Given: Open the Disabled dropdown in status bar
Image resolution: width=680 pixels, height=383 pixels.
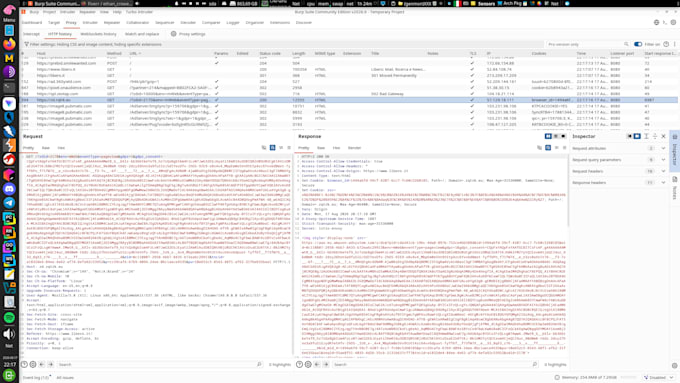Looking at the screenshot, I should coord(659,377).
